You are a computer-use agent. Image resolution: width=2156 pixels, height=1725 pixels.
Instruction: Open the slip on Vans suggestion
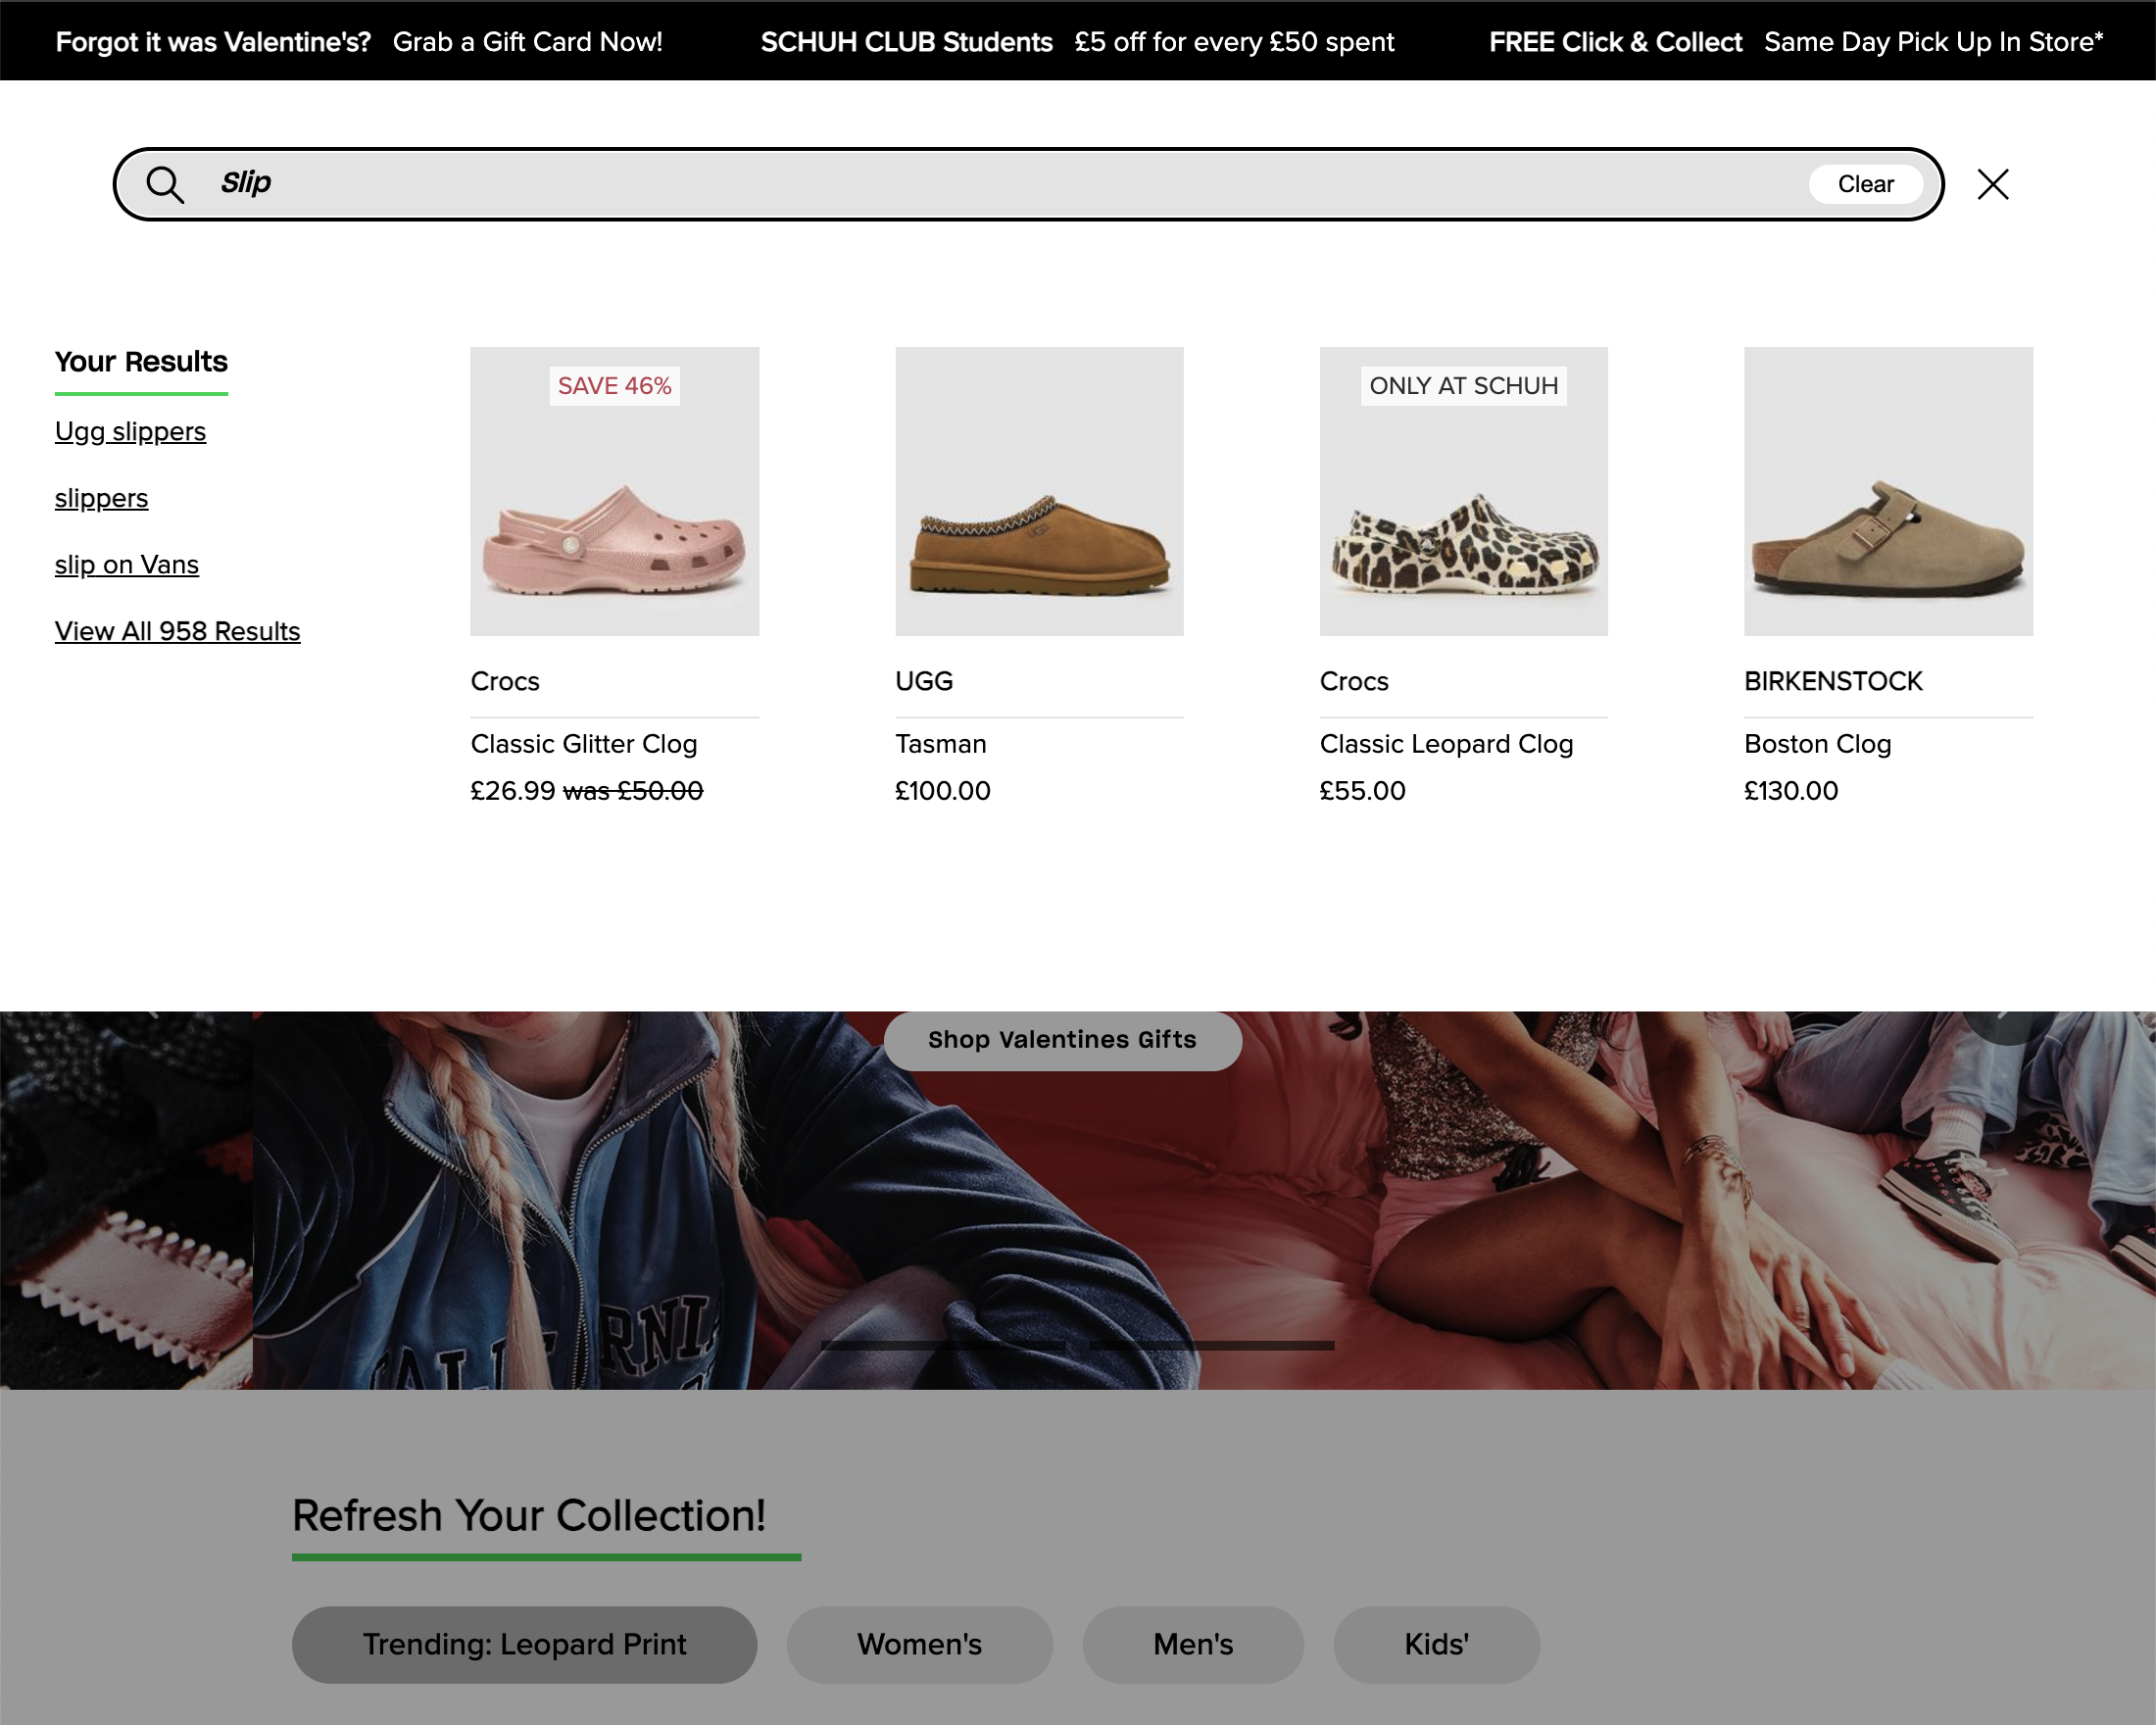(x=126, y=565)
